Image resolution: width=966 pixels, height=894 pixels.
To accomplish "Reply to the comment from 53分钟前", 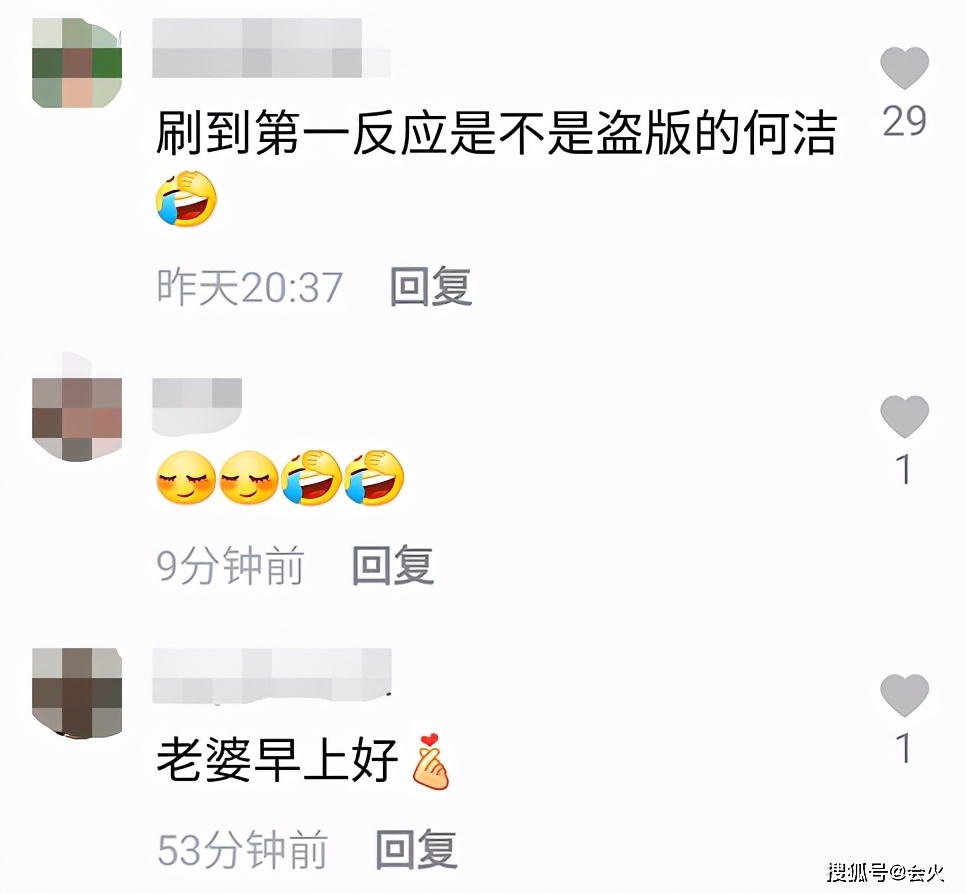I will (x=416, y=849).
